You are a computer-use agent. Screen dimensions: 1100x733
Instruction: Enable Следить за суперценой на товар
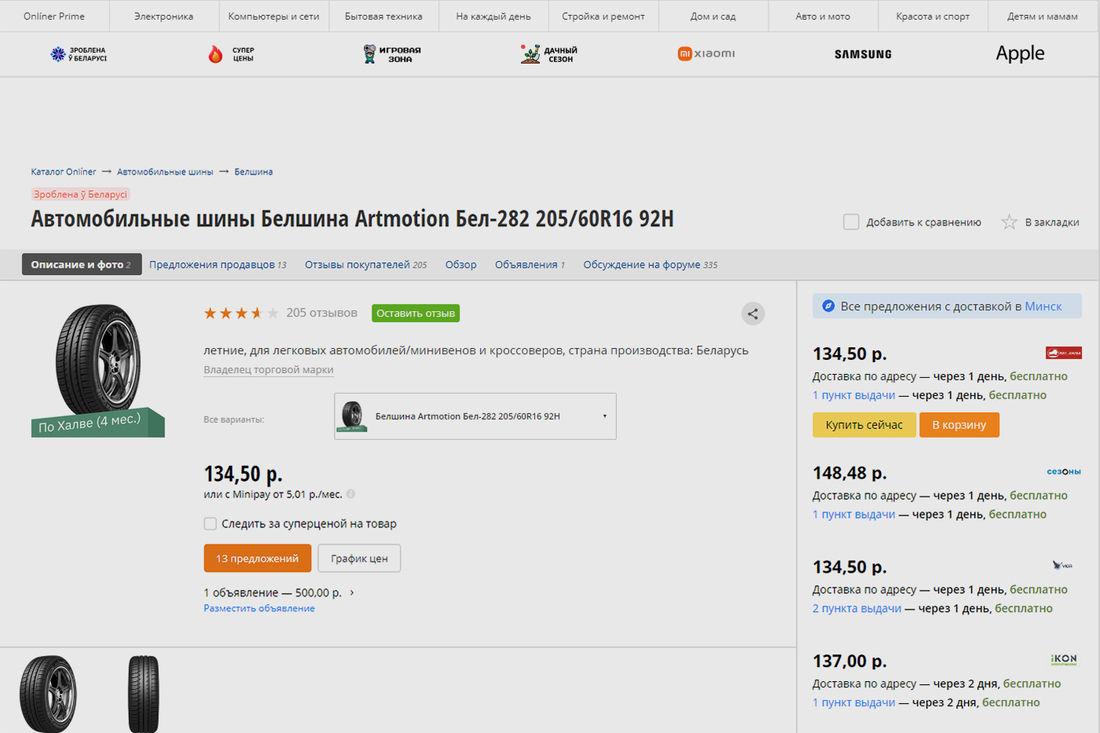[x=210, y=523]
